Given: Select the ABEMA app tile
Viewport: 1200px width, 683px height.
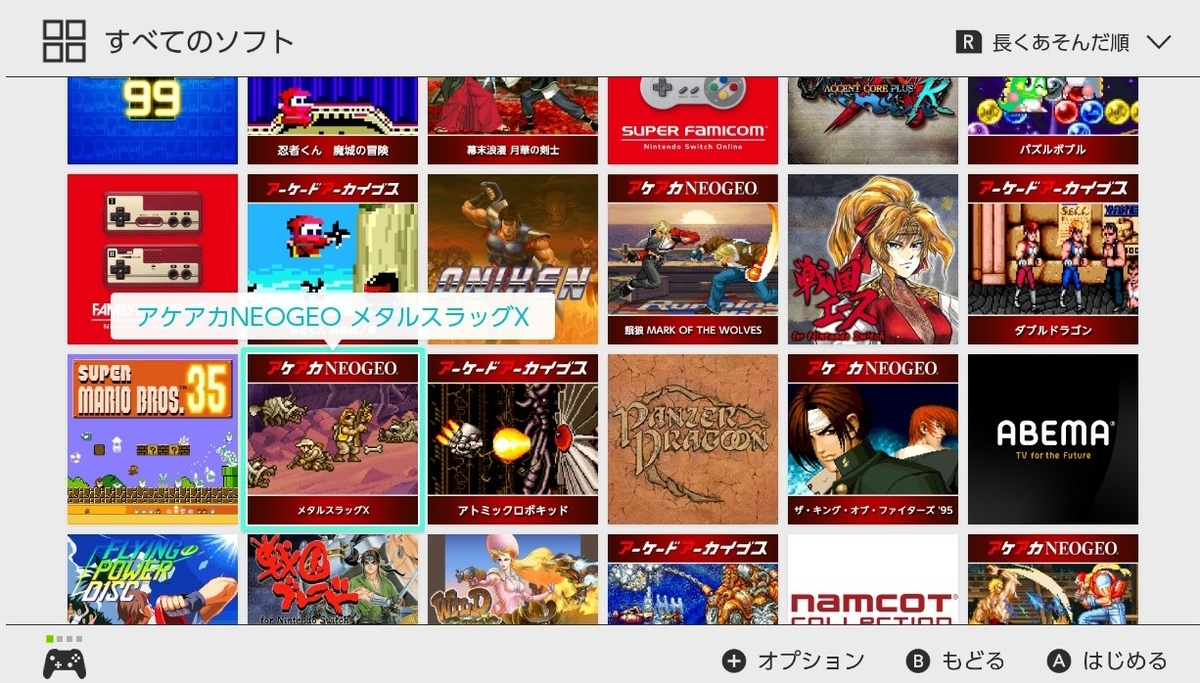Looking at the screenshot, I should [x=1053, y=439].
